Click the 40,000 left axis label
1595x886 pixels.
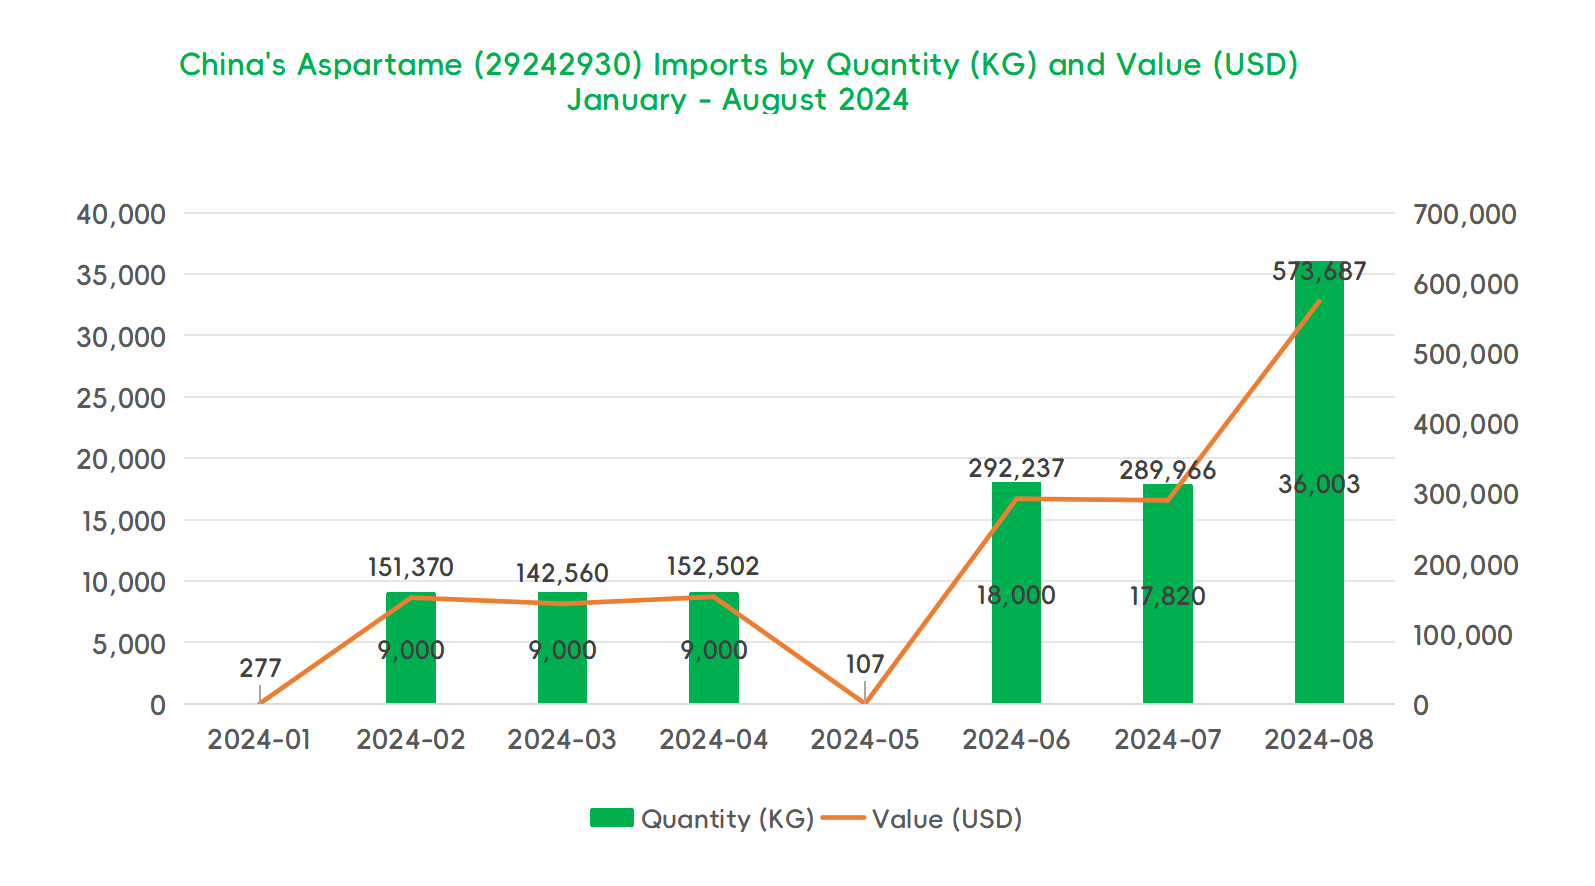(x=121, y=214)
